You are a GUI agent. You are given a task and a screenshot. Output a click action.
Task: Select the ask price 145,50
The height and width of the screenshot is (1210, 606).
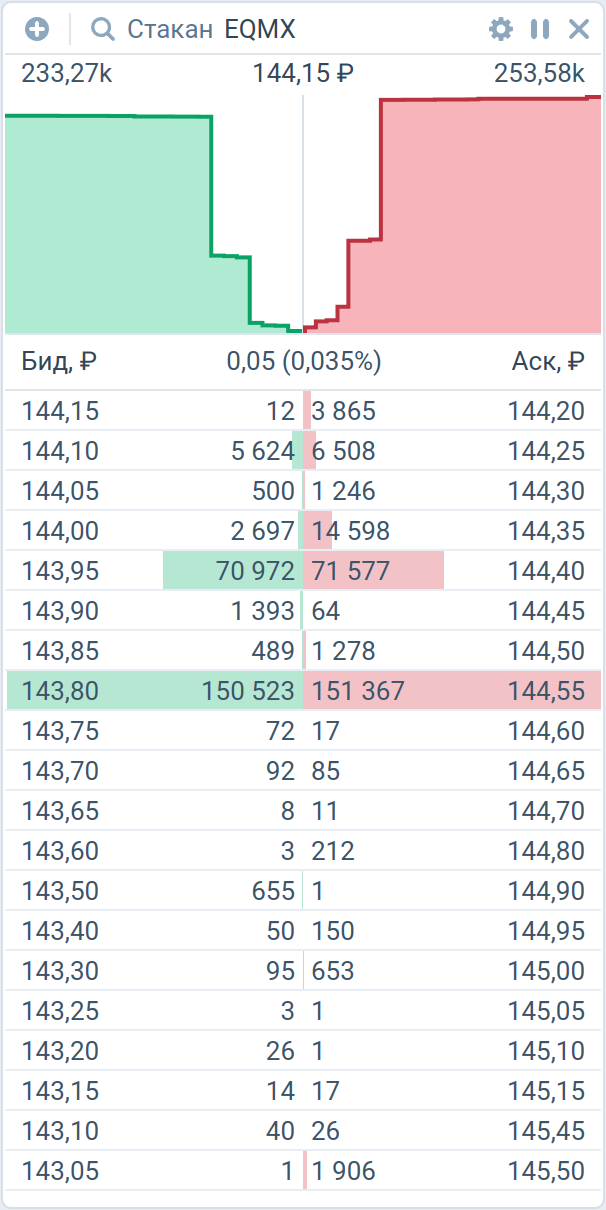coord(546,1171)
